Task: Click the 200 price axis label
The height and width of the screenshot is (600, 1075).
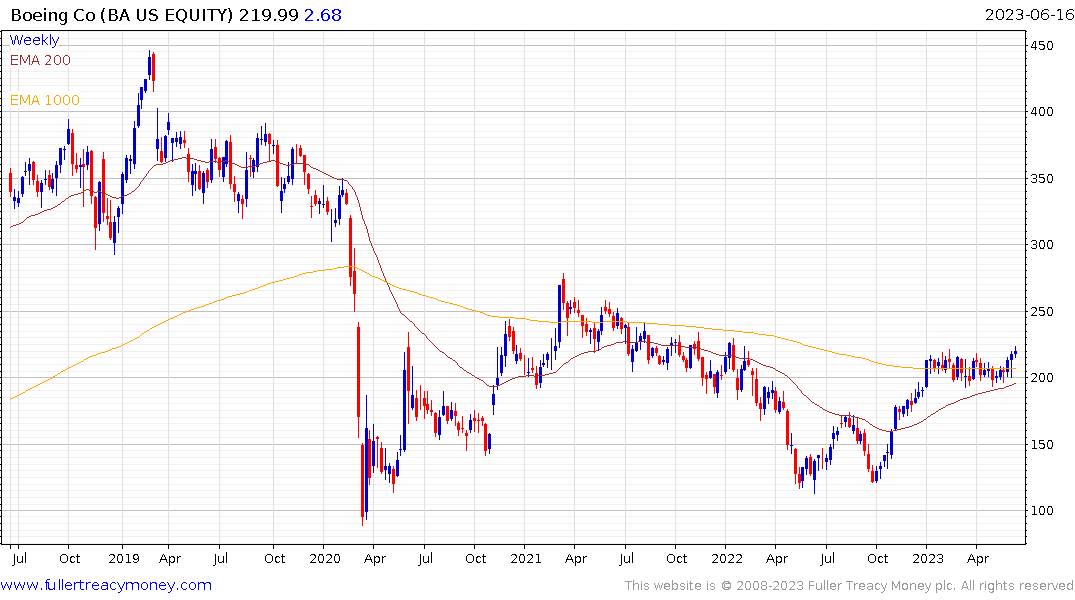Action: (1041, 378)
